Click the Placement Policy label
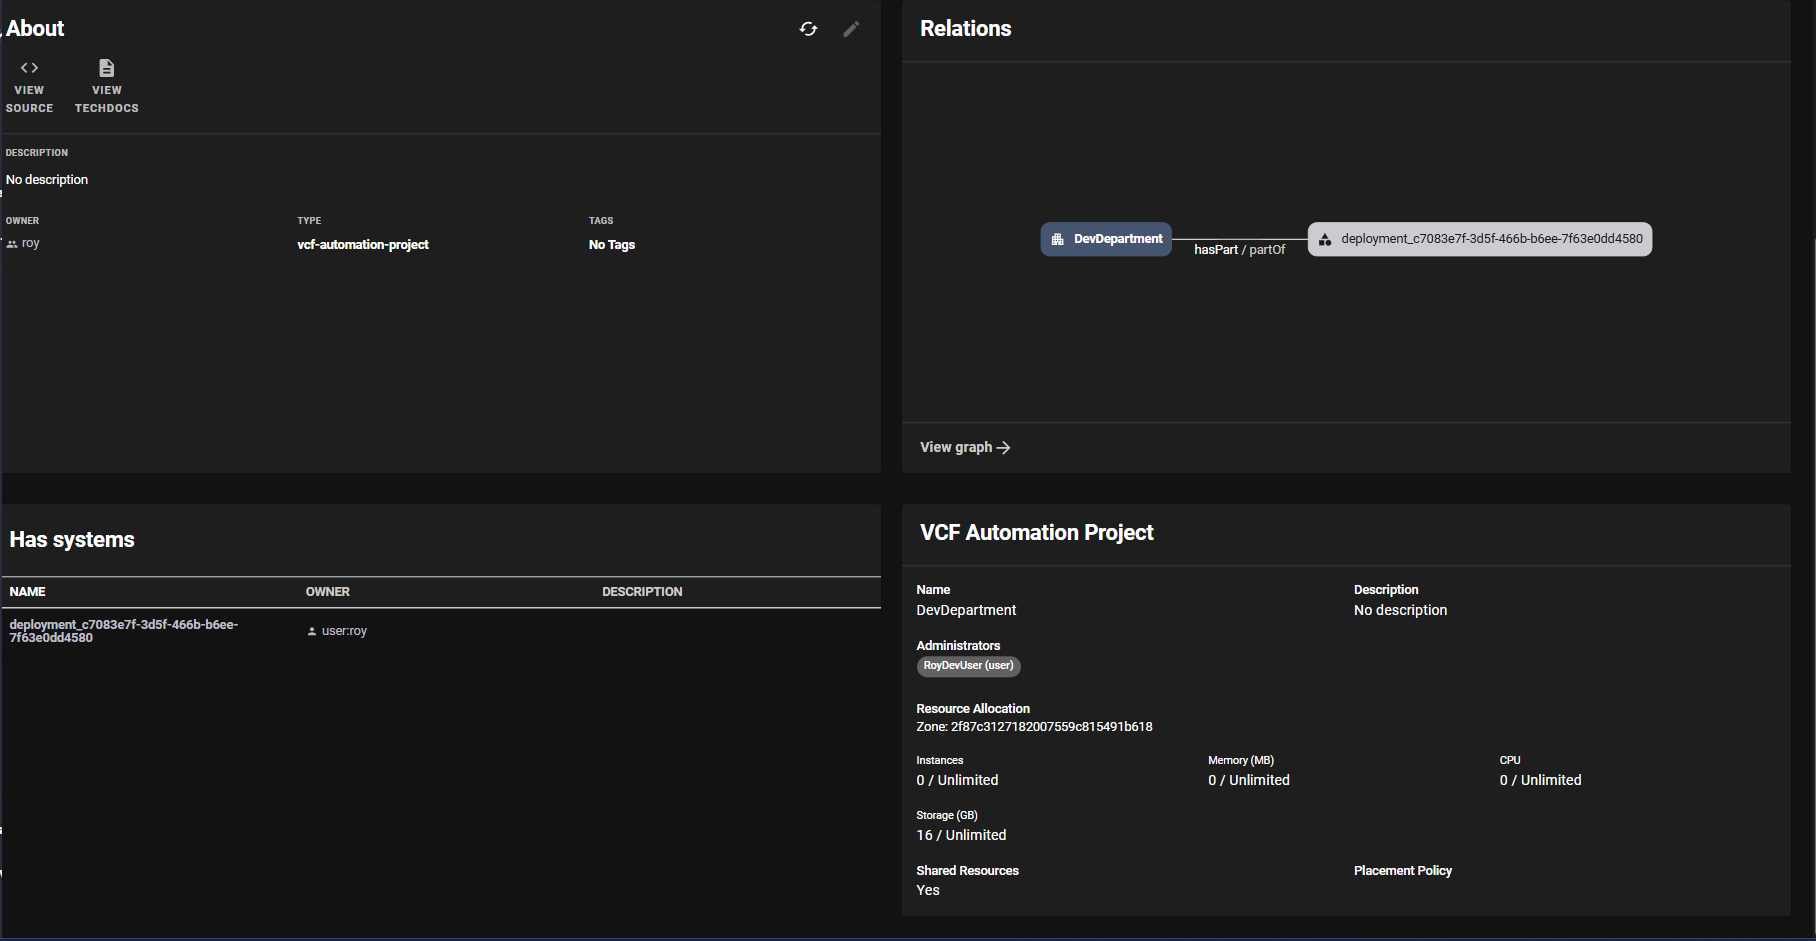This screenshot has height=941, width=1816. tap(1403, 871)
